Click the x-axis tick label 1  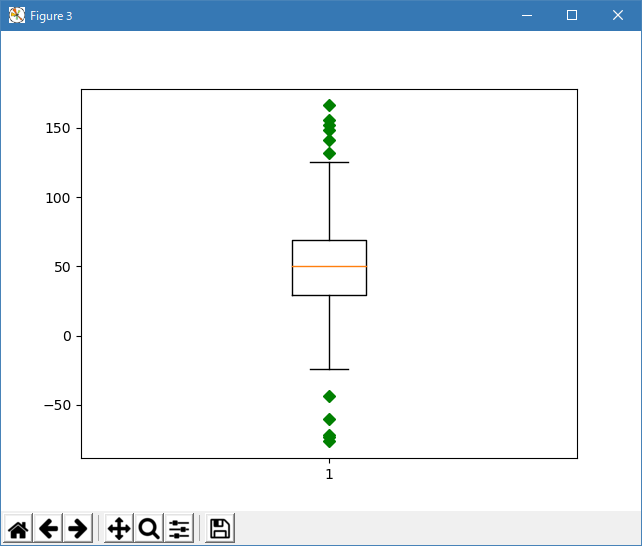coord(329,474)
